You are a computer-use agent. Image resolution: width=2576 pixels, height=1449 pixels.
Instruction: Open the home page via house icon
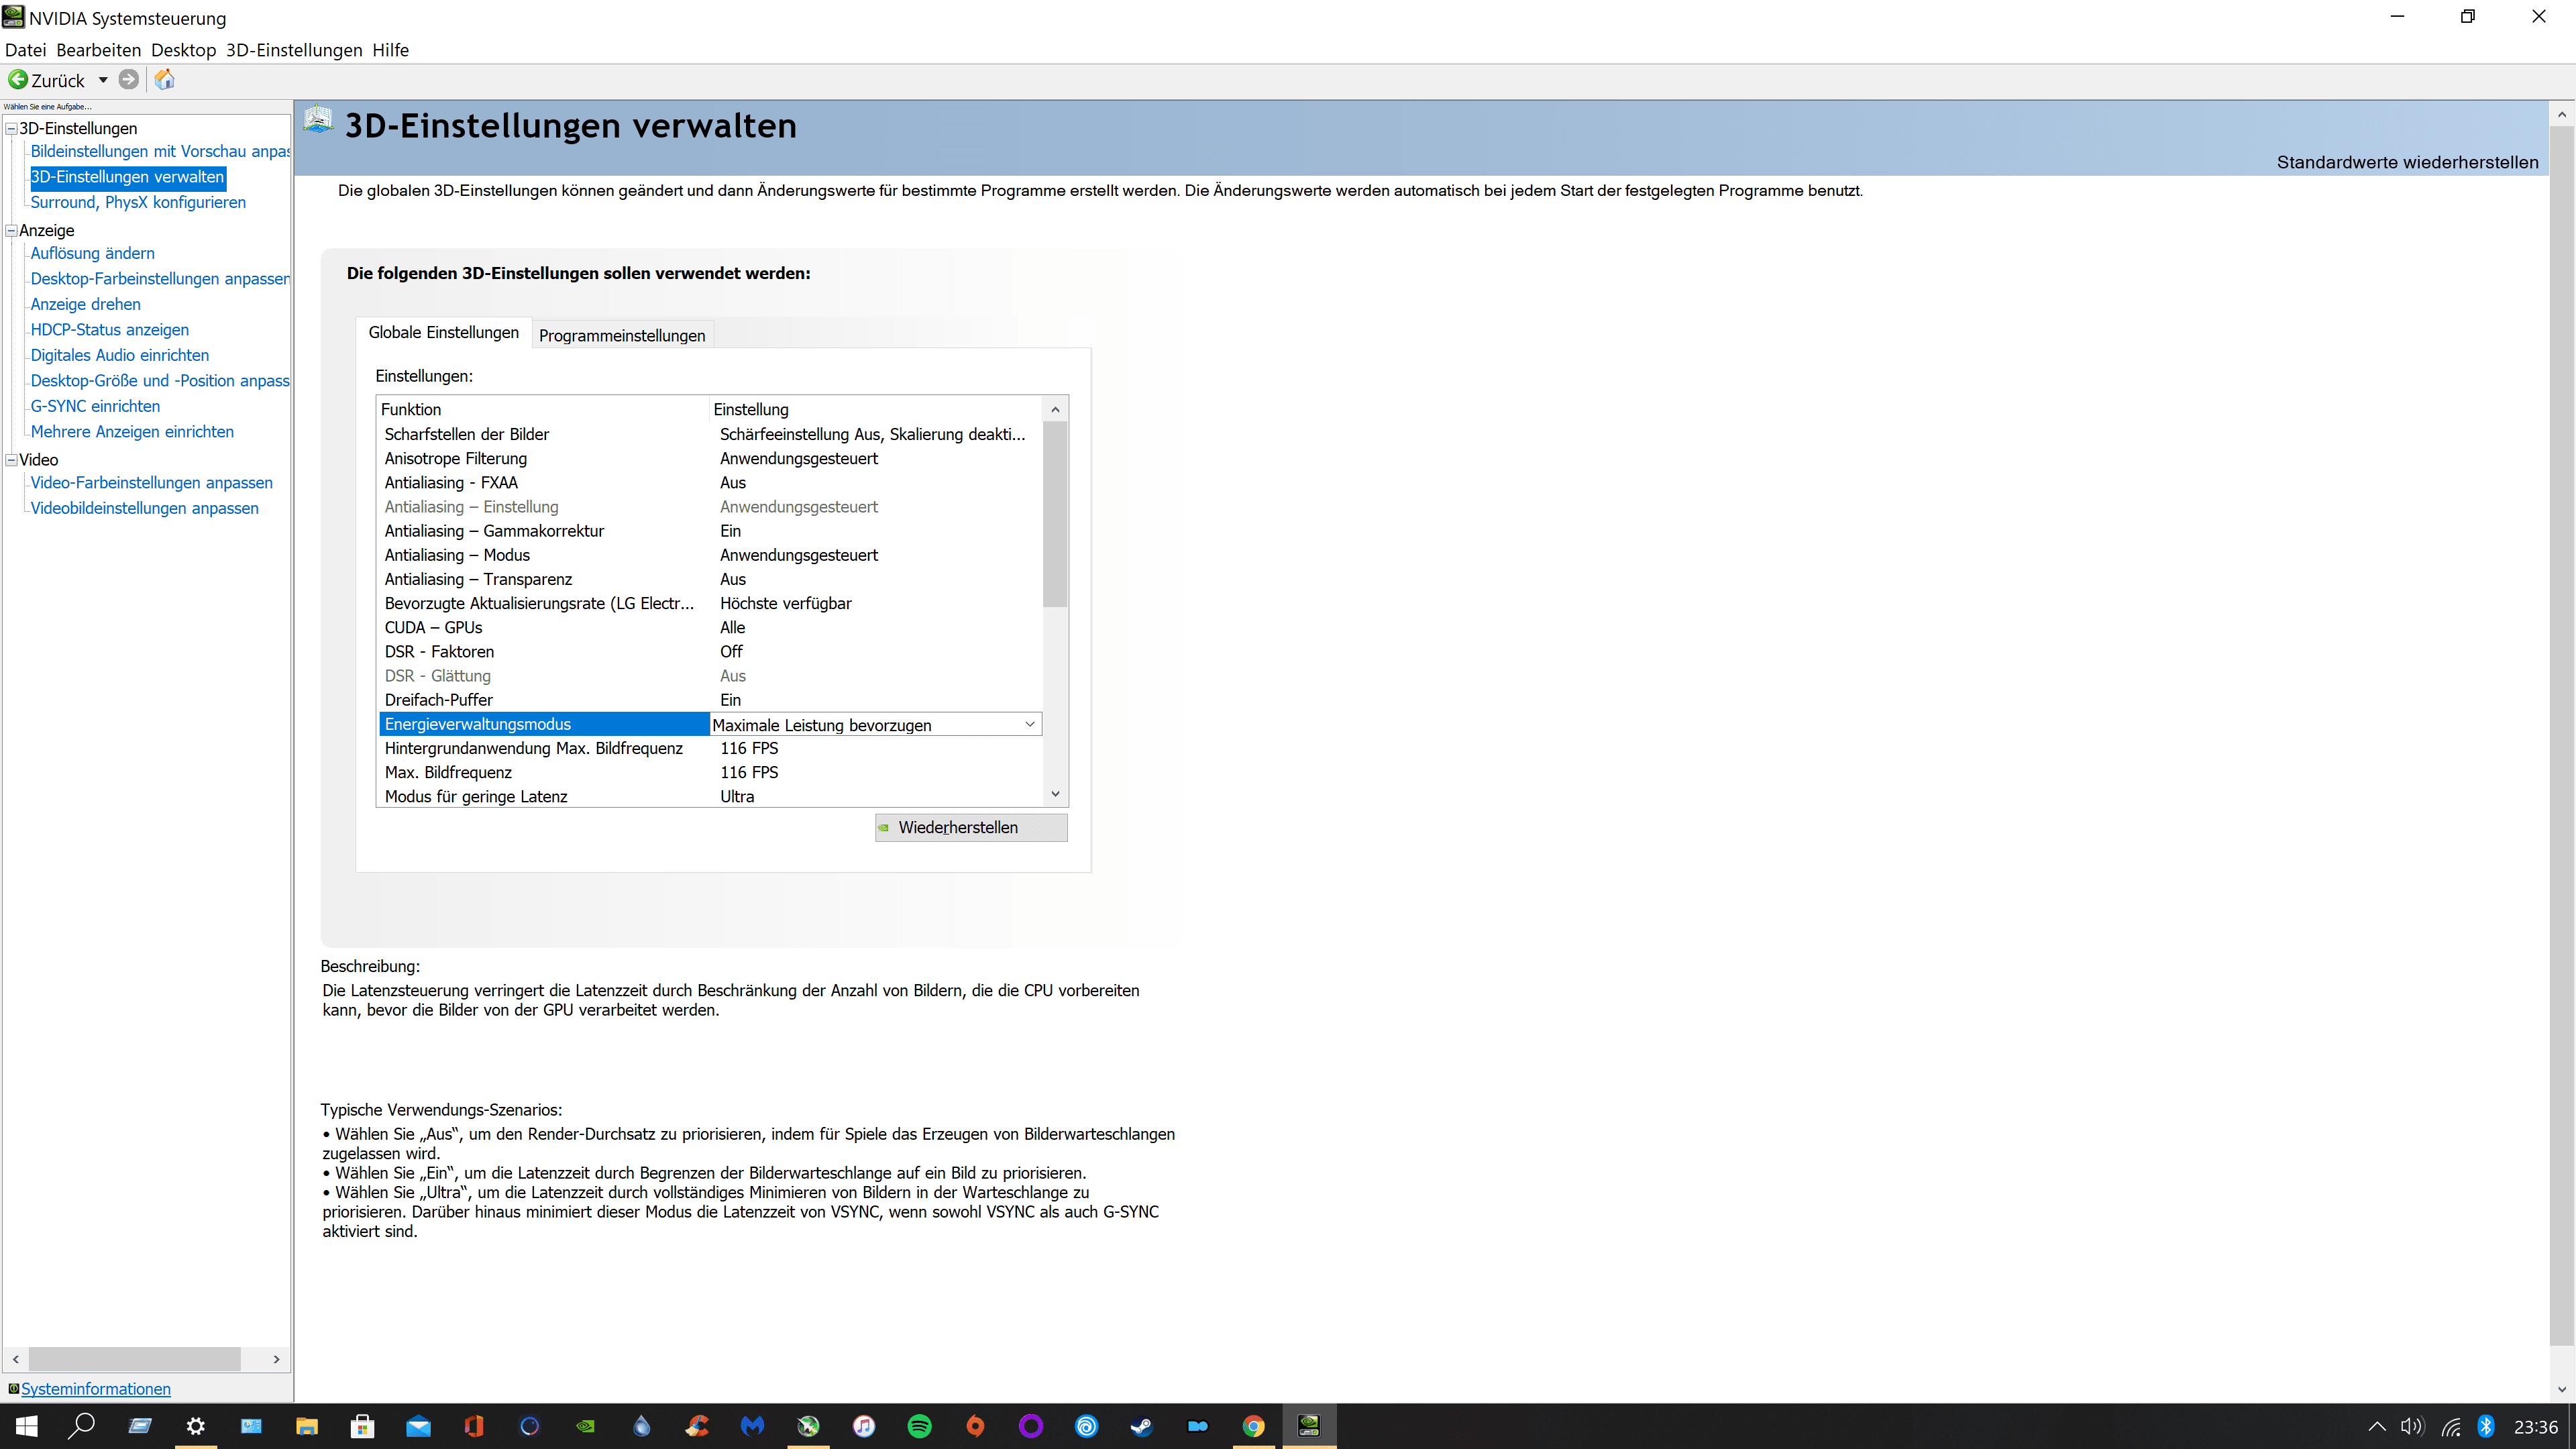coord(165,79)
